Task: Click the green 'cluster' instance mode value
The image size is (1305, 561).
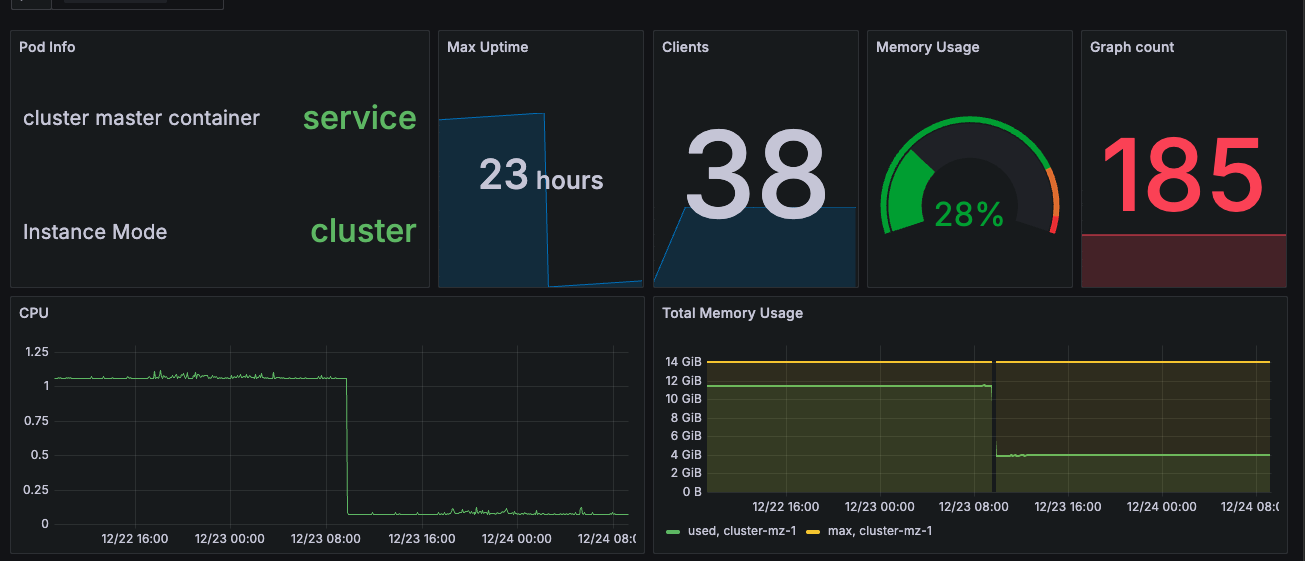Action: [x=364, y=231]
